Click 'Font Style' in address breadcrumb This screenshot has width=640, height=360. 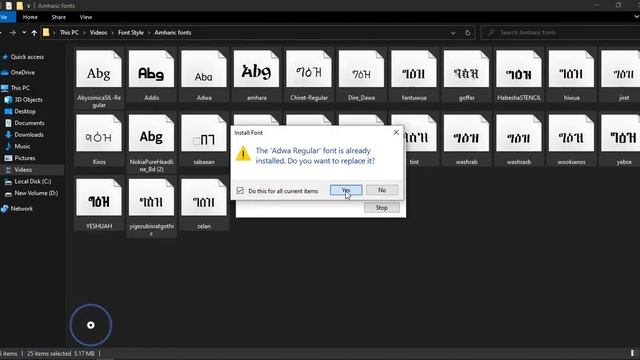click(x=131, y=33)
